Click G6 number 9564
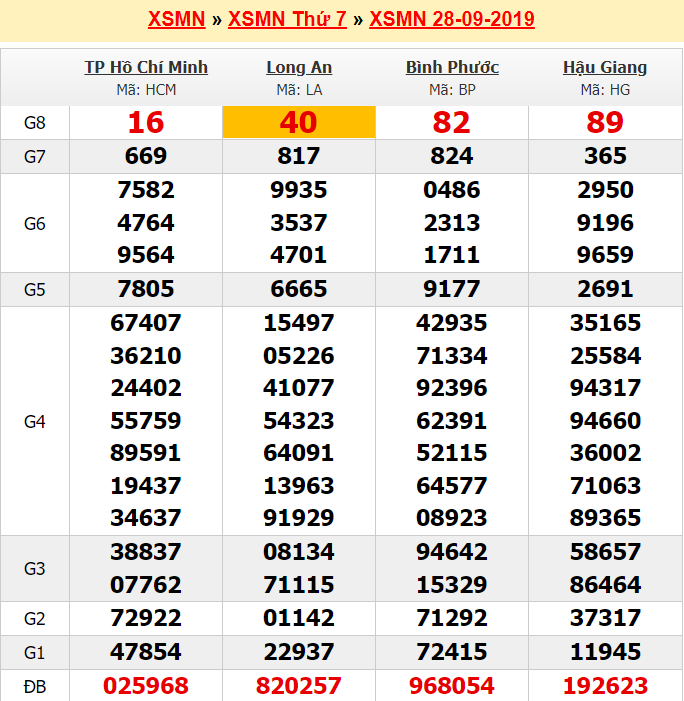684x701 pixels. click(146, 255)
